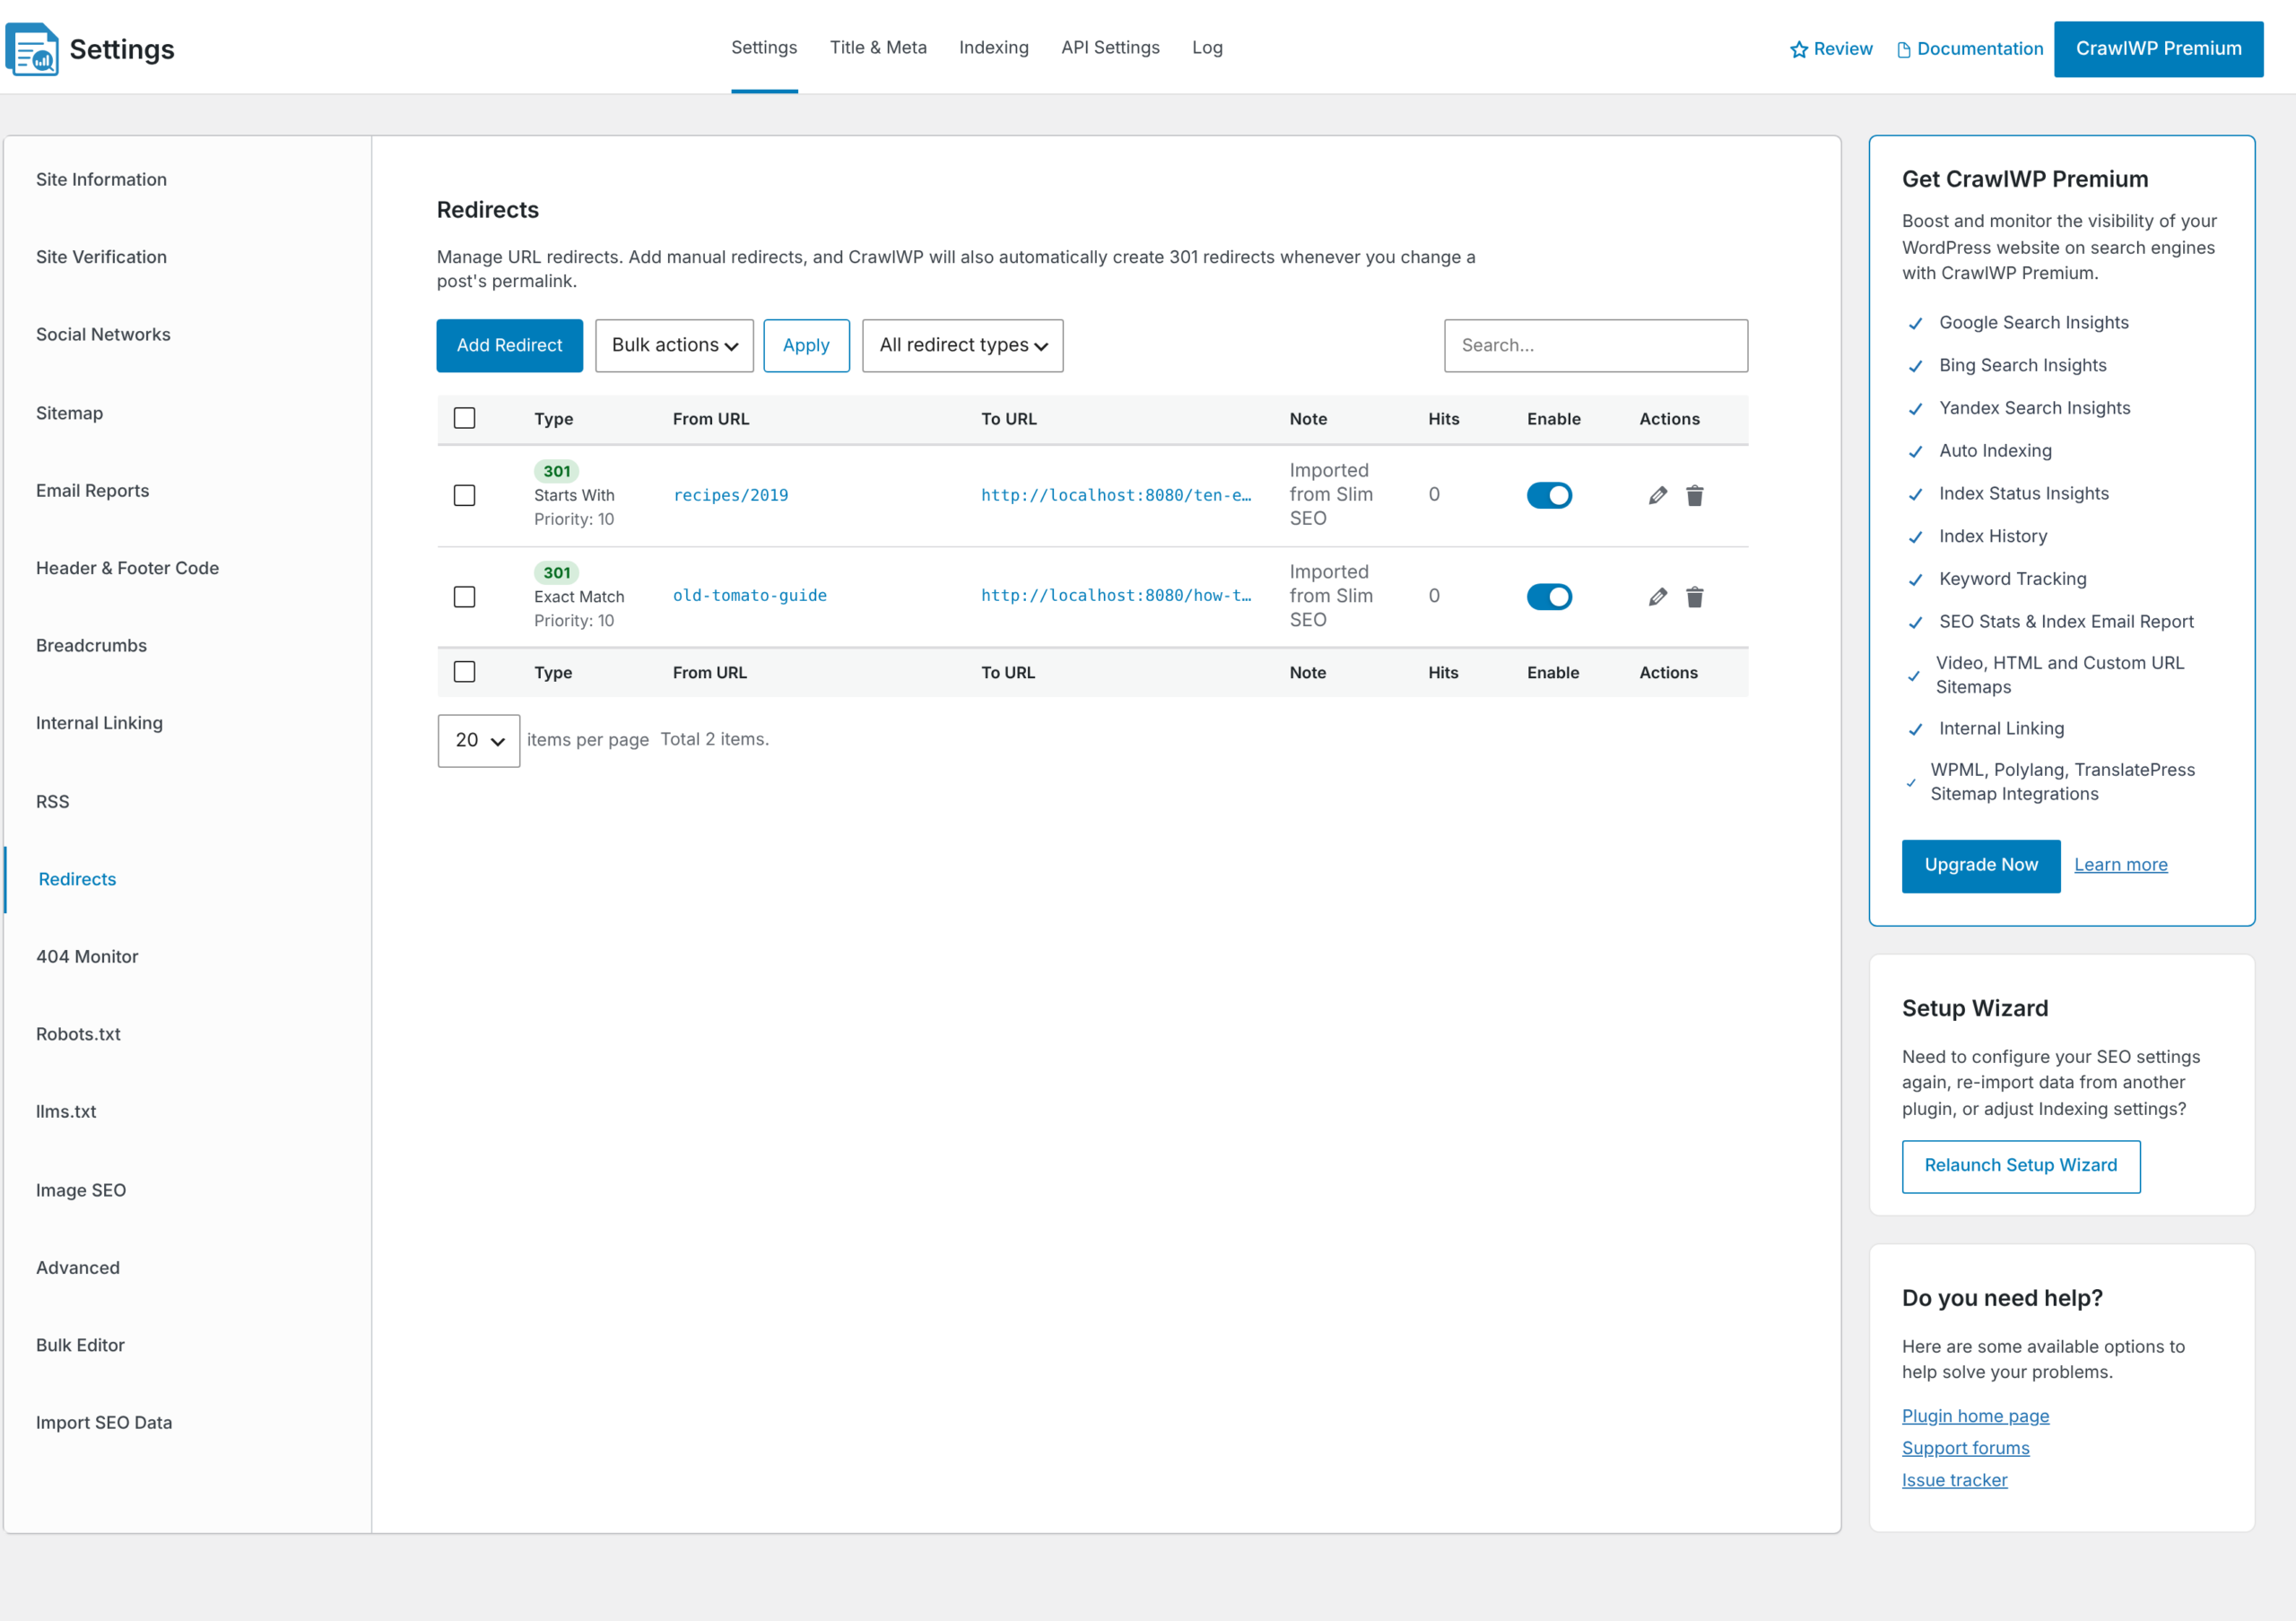Open the Issue tracker link
2296x1621 pixels.
click(1954, 1480)
